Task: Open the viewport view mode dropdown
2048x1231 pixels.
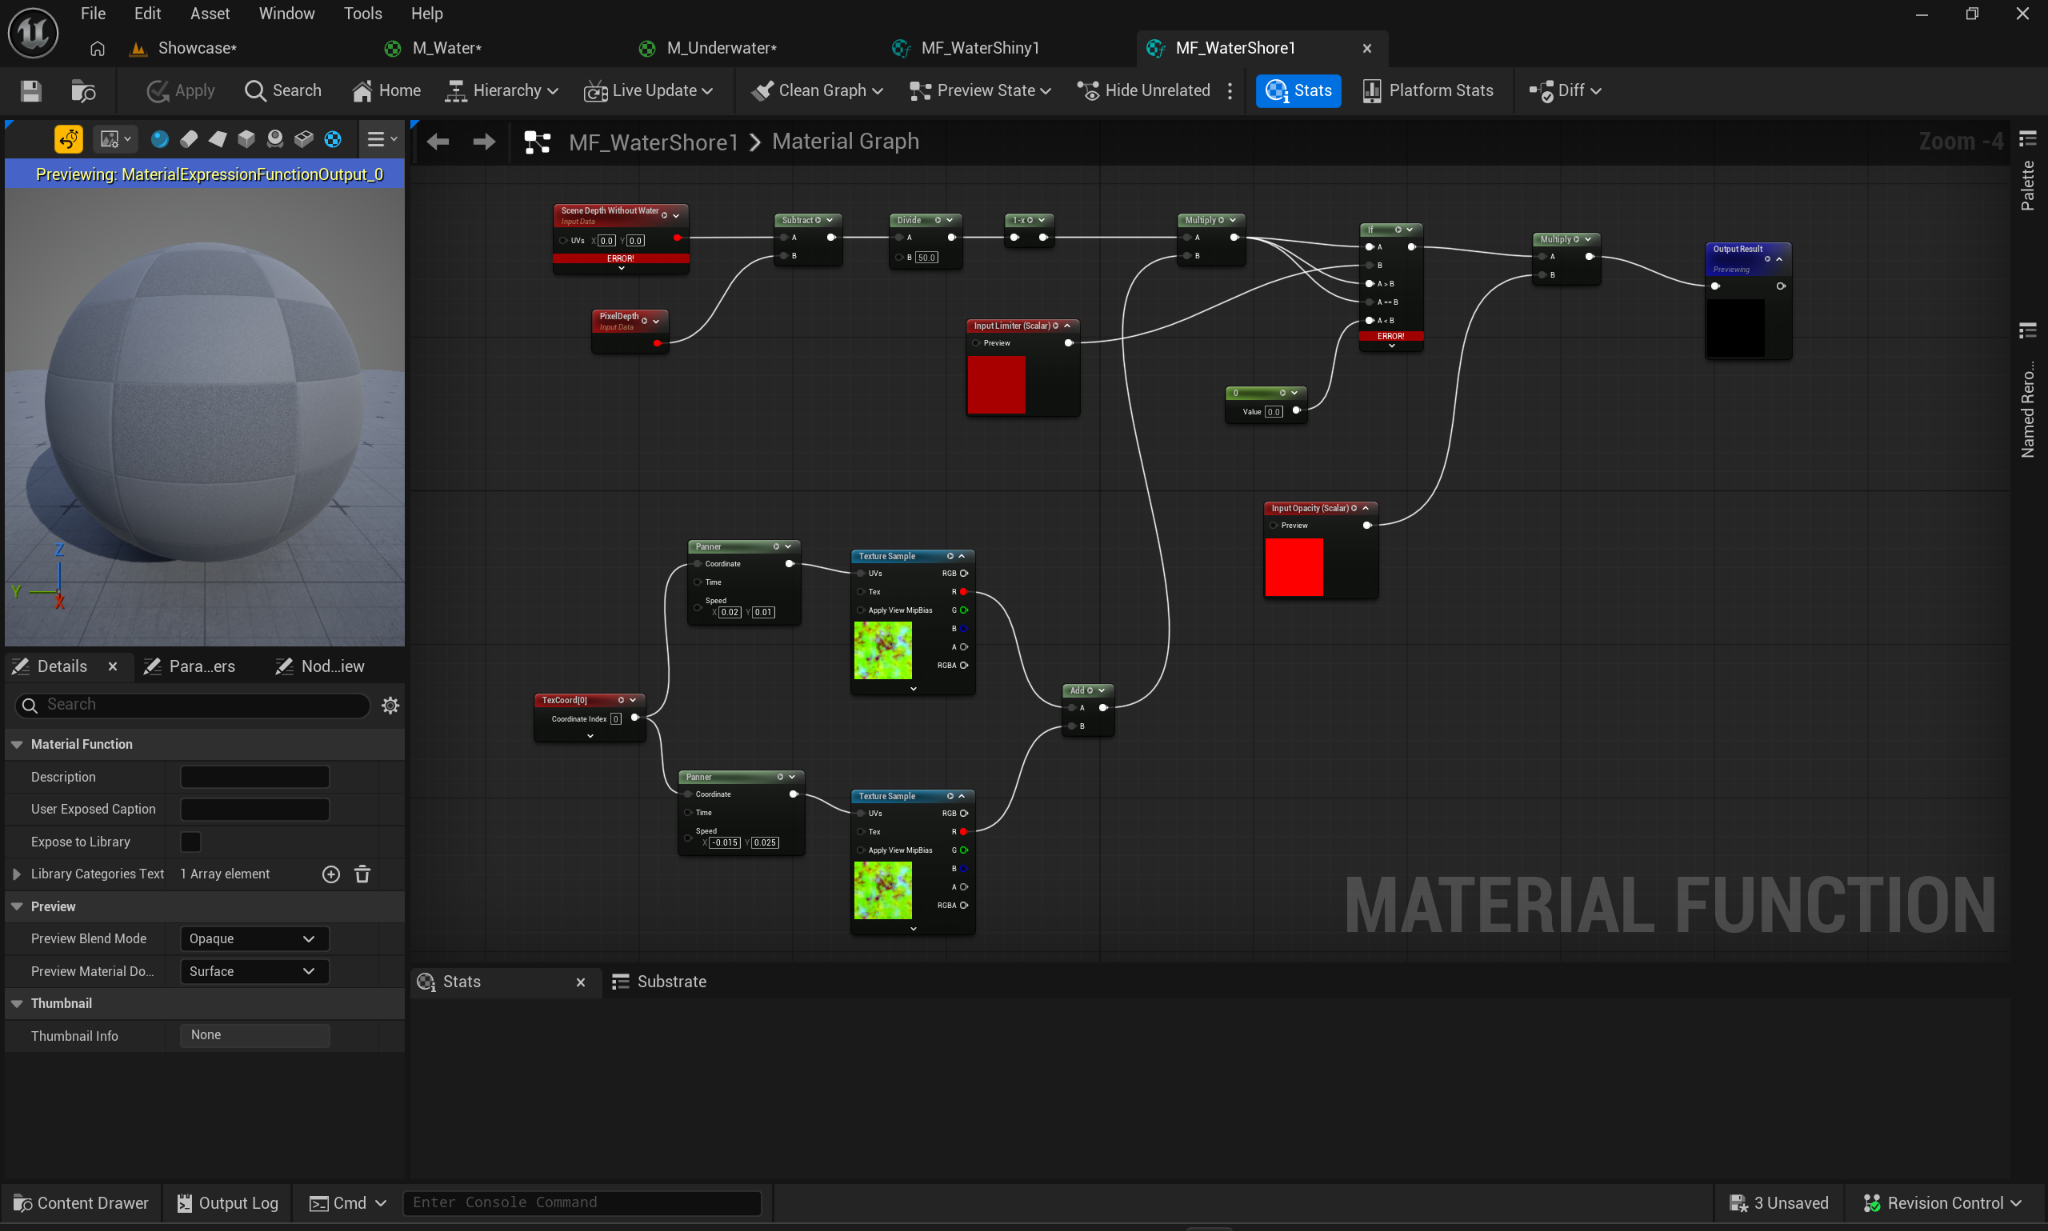Action: click(x=115, y=139)
